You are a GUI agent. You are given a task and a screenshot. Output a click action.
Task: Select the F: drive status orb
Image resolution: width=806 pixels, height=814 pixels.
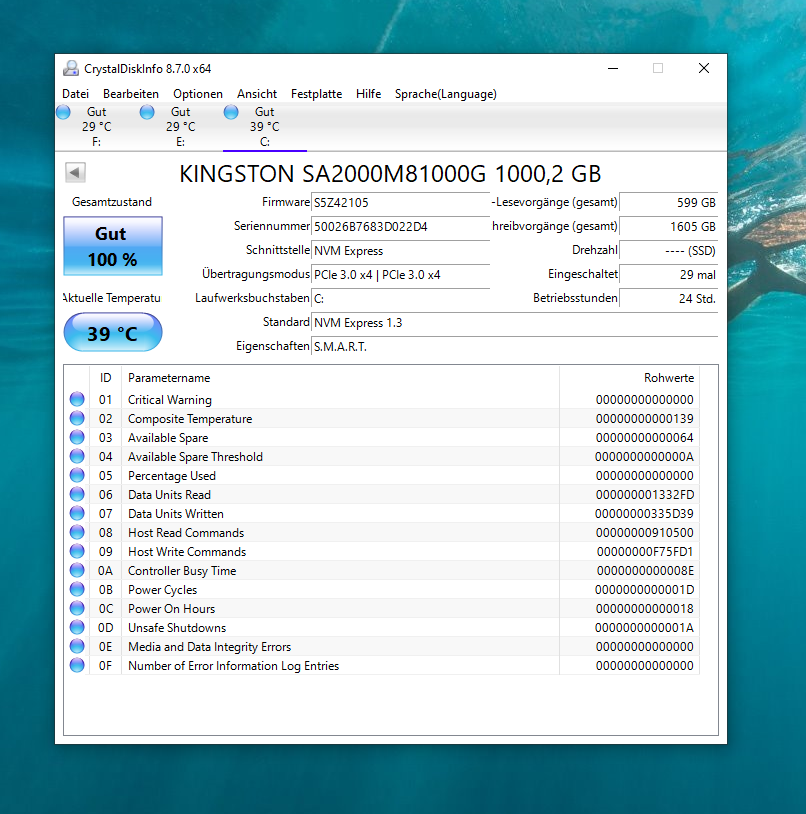coord(63,112)
